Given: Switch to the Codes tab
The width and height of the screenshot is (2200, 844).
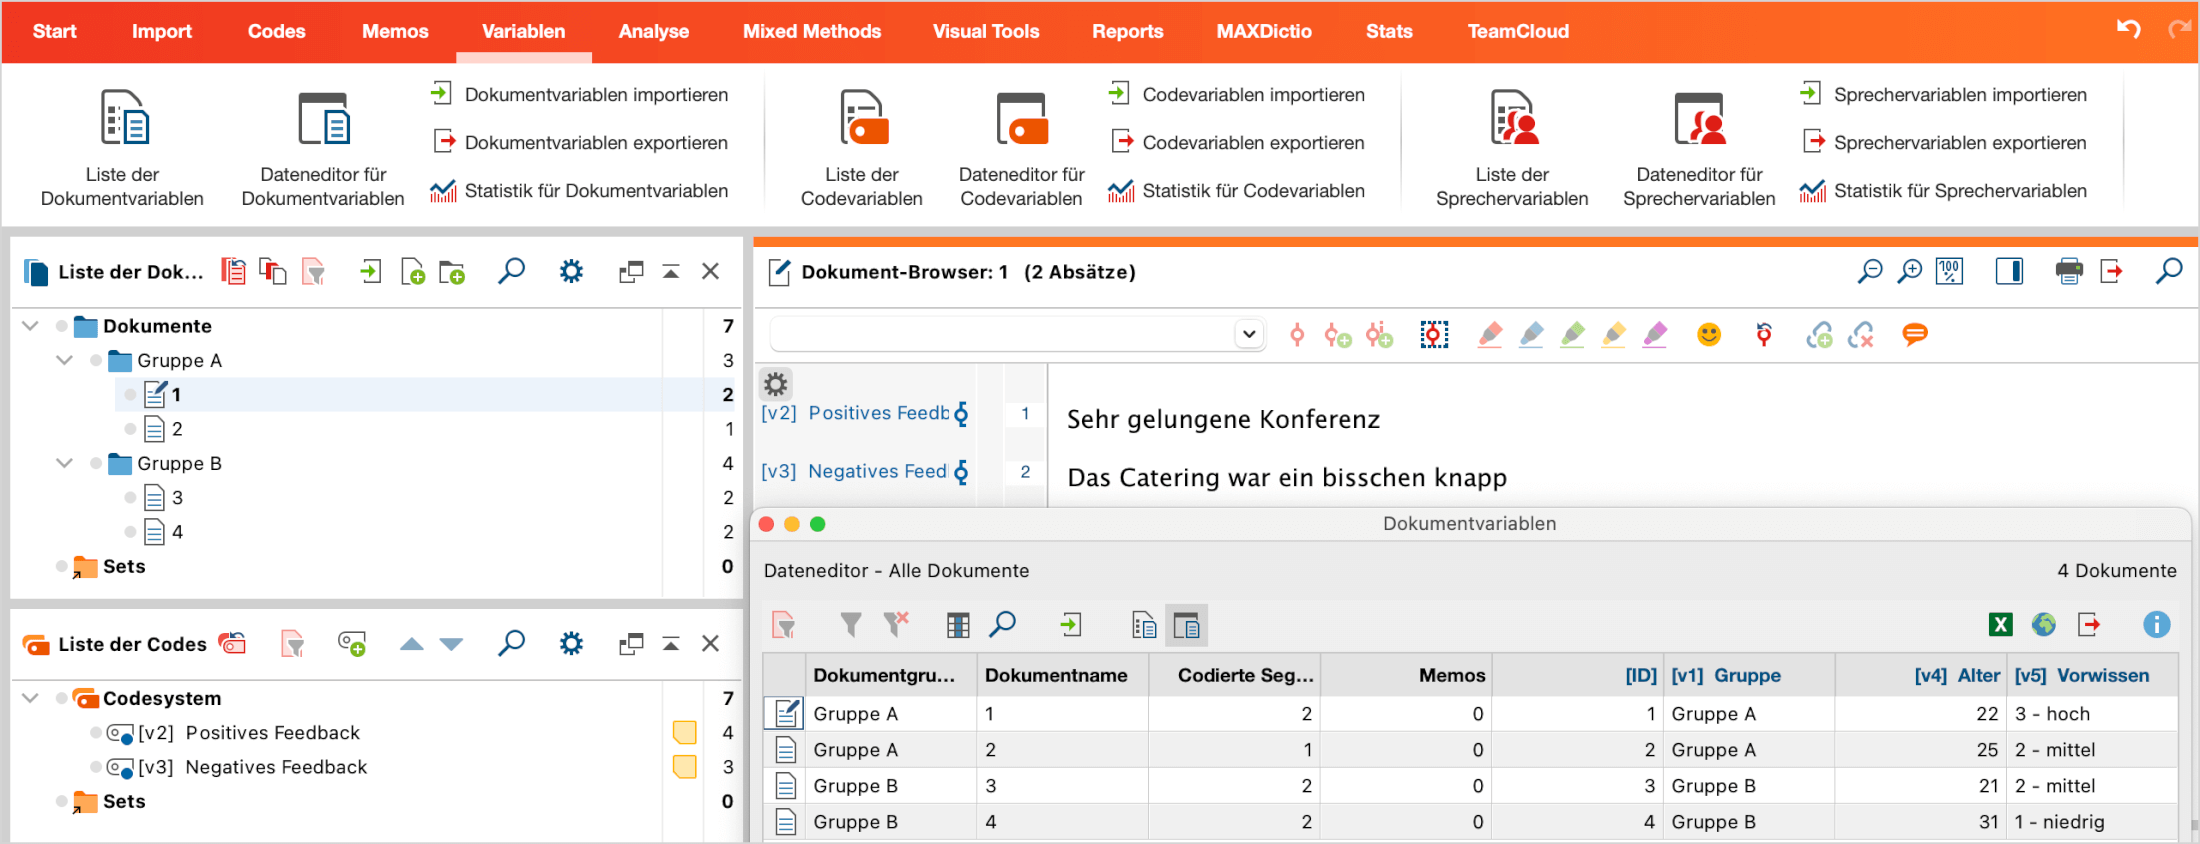Looking at the screenshot, I should pos(276,31).
